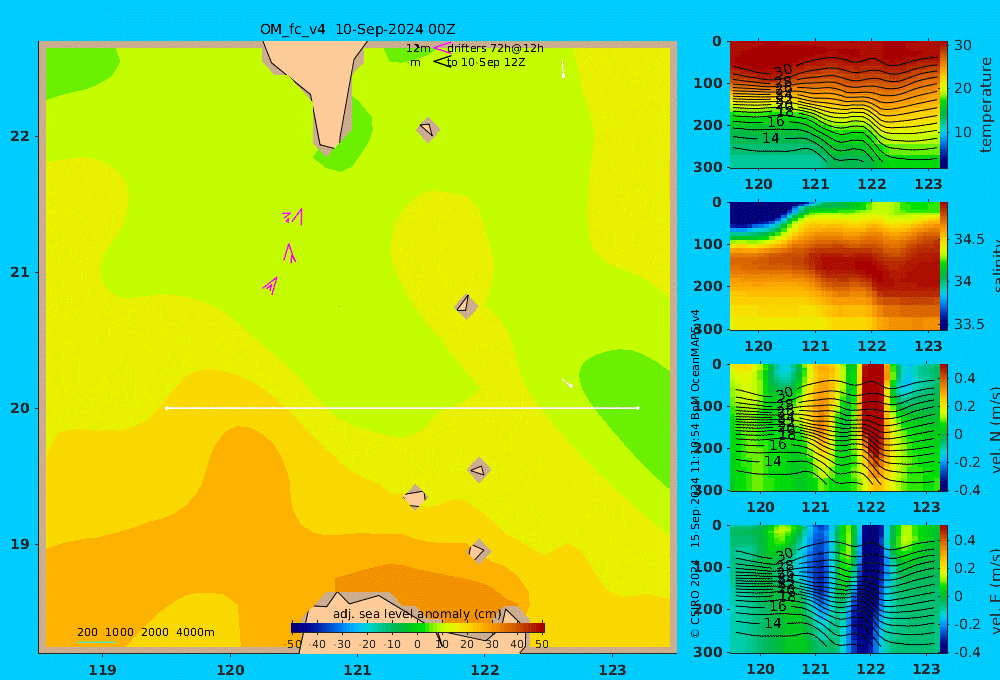Click the "-50" tick on the sea level colorbar
Image resolution: width=1000 pixels, height=680 pixels.
tap(293, 644)
